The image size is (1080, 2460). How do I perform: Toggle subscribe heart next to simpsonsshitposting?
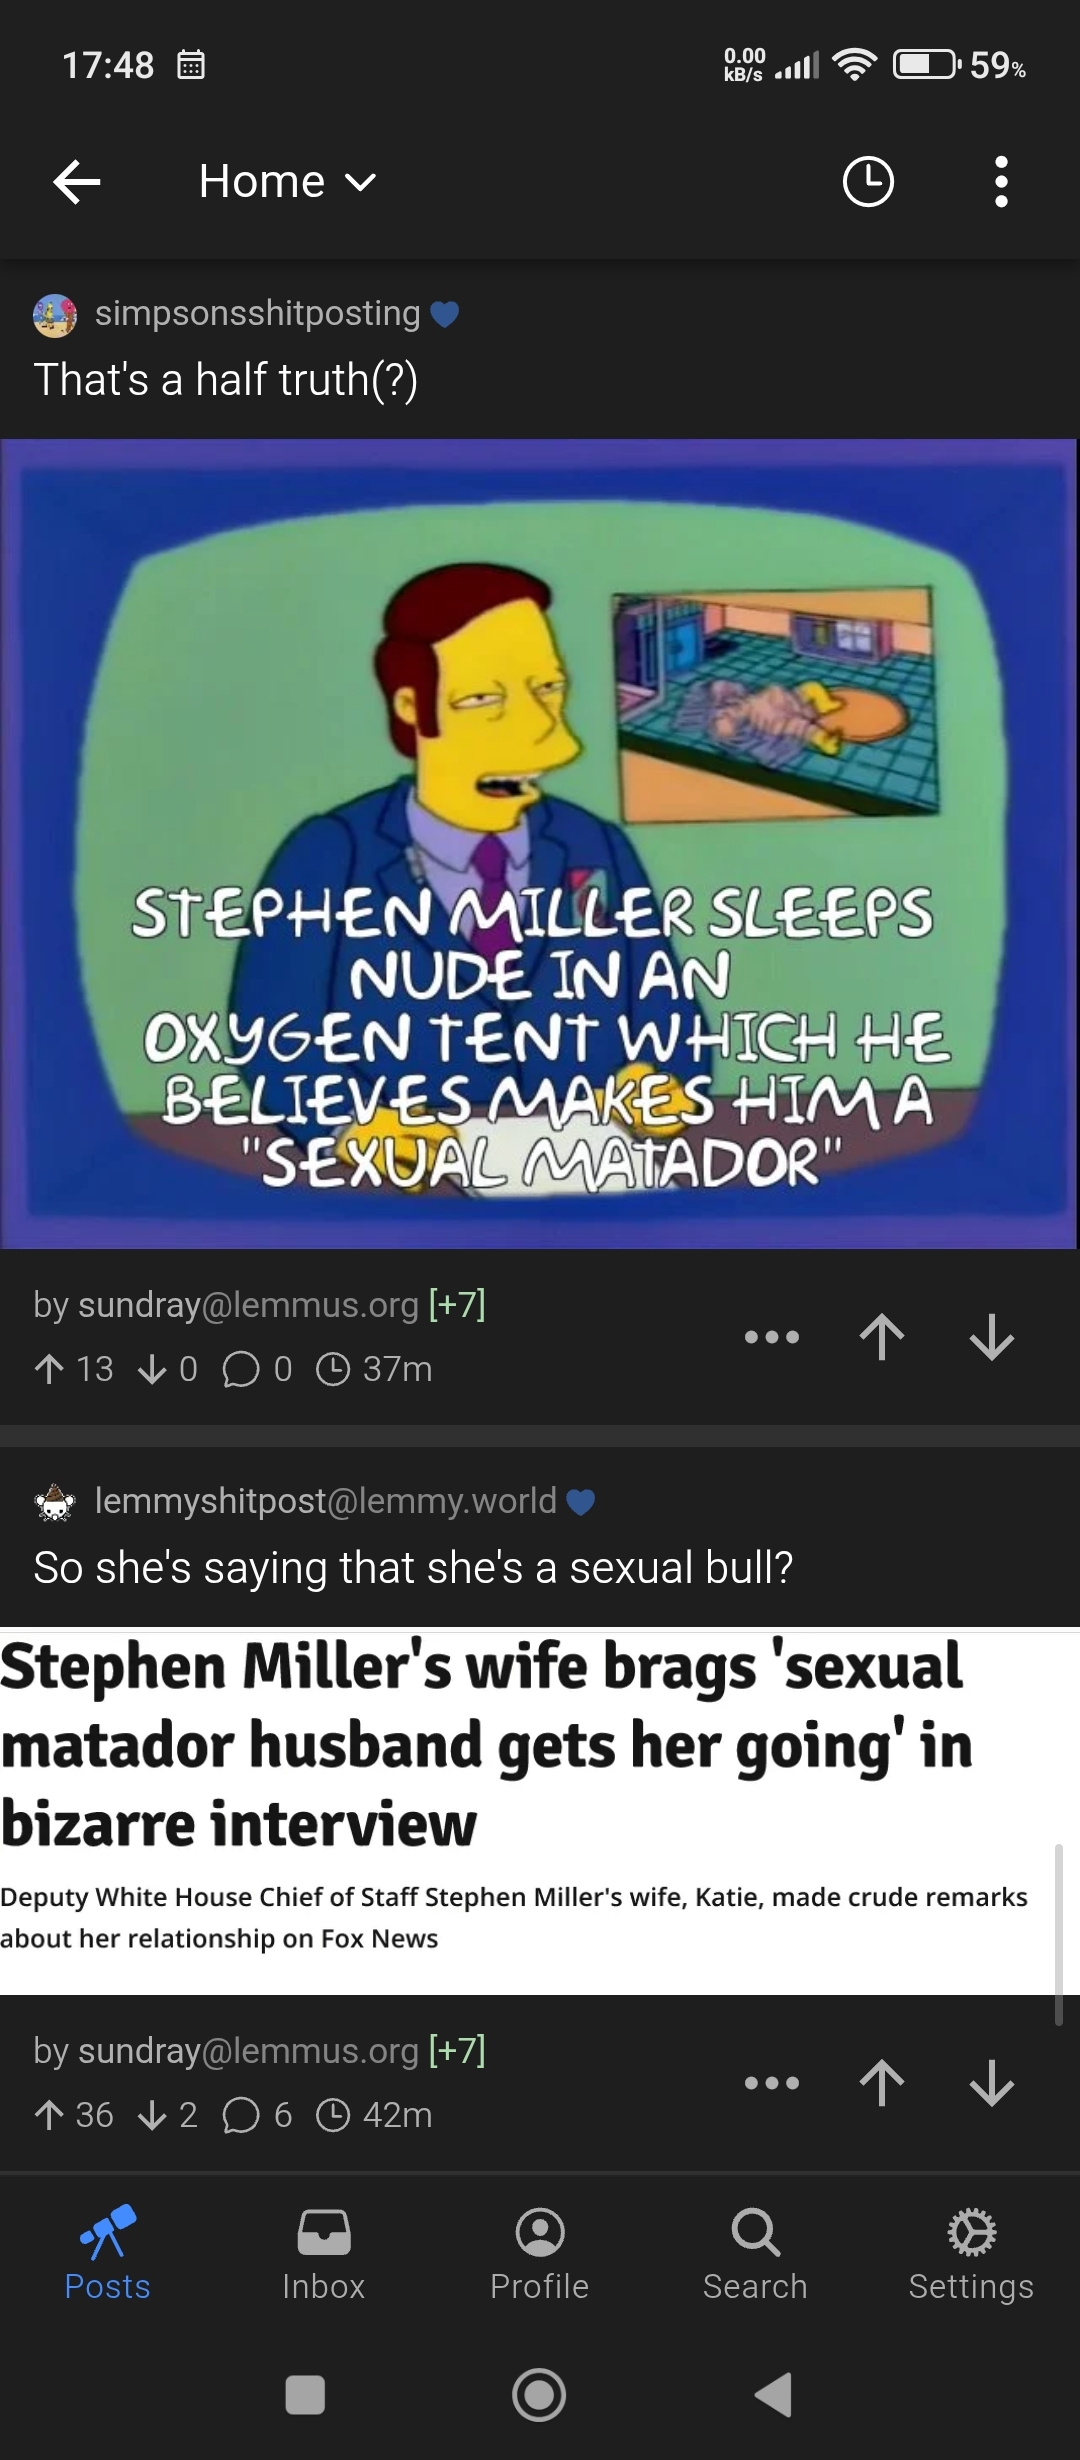(x=445, y=315)
